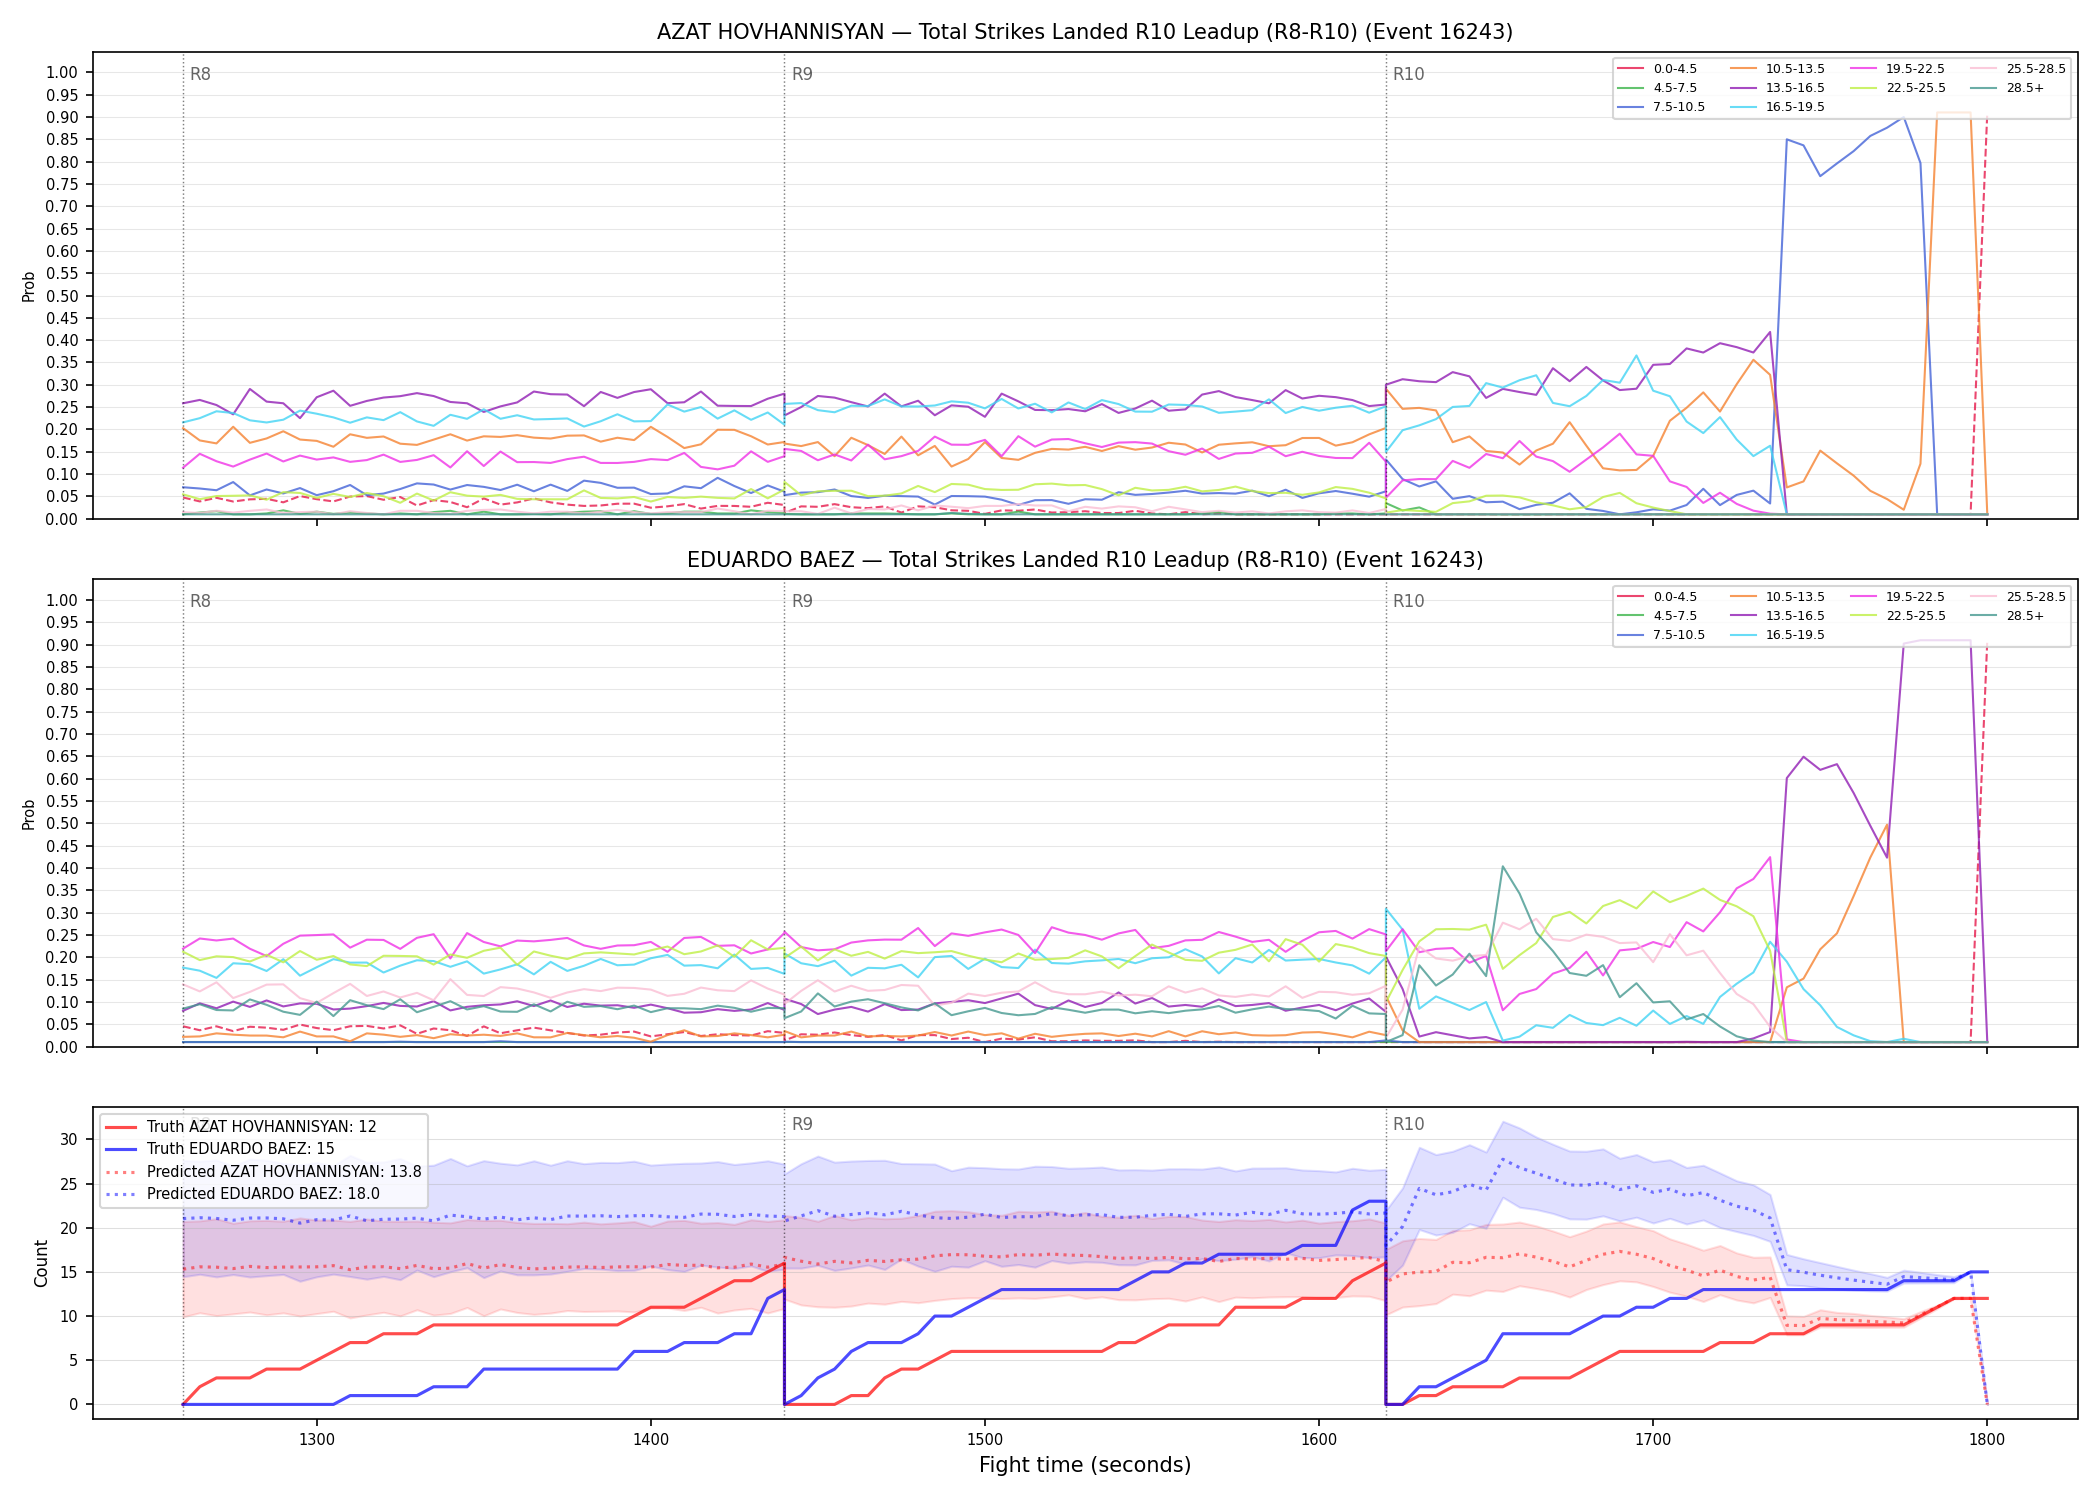
Task: Click 'Prob' y-axis label of Baez chart
Action: pos(29,814)
